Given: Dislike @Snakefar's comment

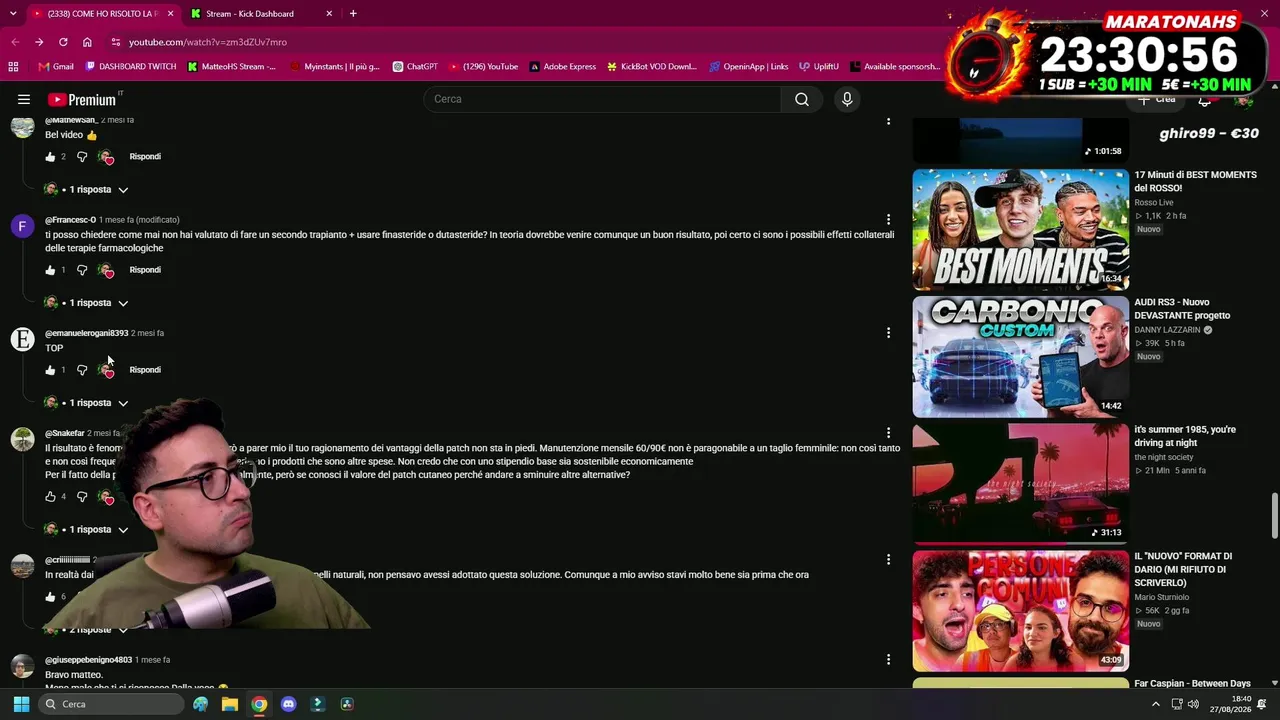Looking at the screenshot, I should (x=82, y=497).
